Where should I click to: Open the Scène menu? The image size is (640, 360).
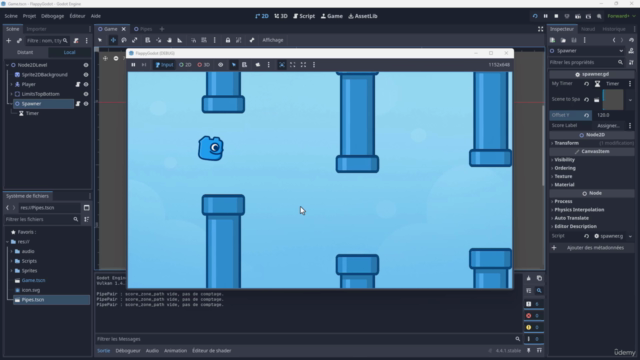(x=11, y=16)
